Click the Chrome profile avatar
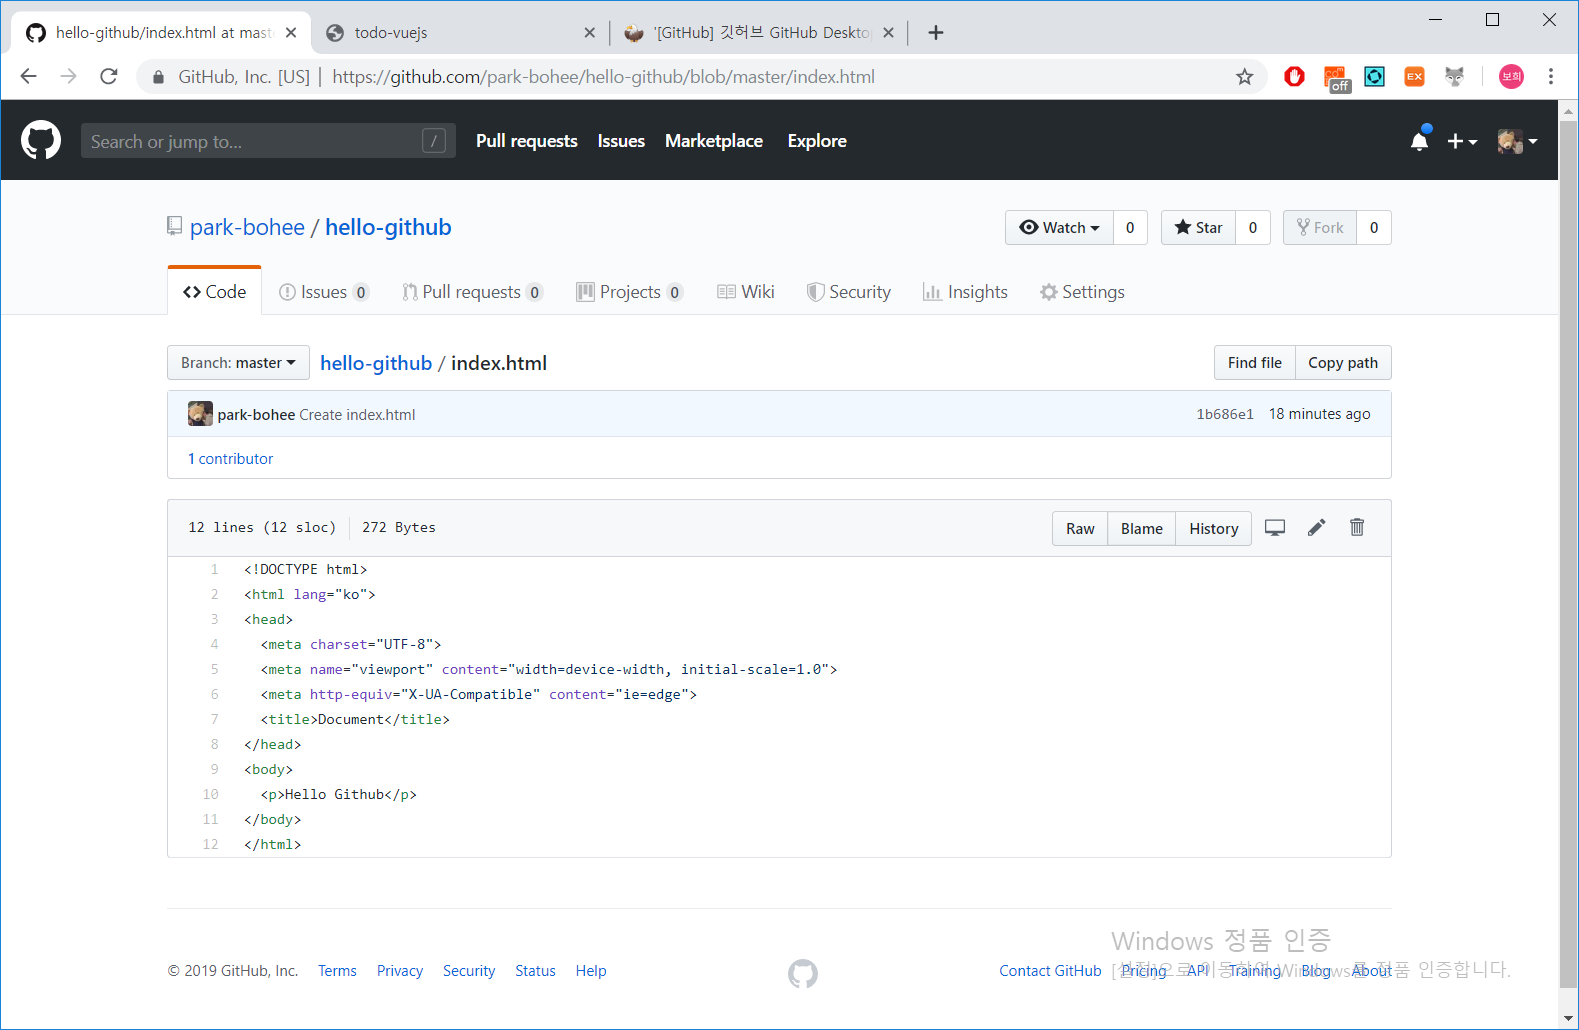The height and width of the screenshot is (1030, 1579). tap(1511, 77)
